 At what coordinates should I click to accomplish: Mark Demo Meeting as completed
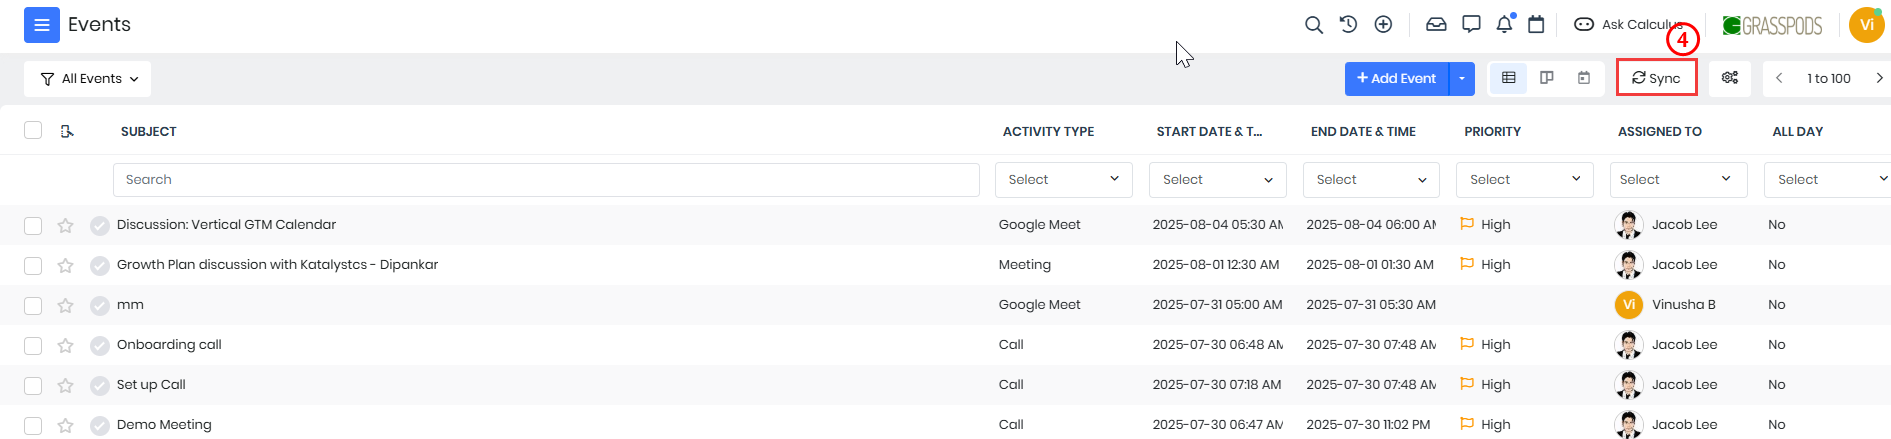[100, 425]
